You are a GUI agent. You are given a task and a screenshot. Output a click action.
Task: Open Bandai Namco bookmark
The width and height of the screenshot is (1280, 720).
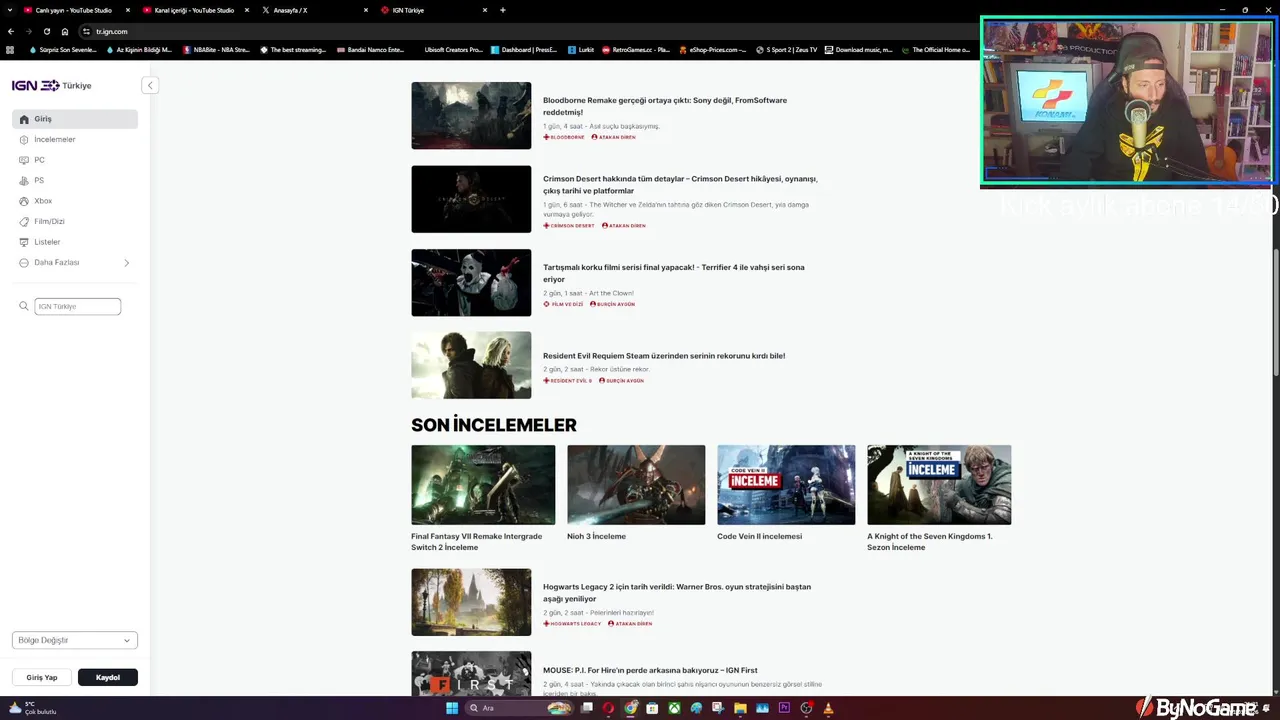371,49
